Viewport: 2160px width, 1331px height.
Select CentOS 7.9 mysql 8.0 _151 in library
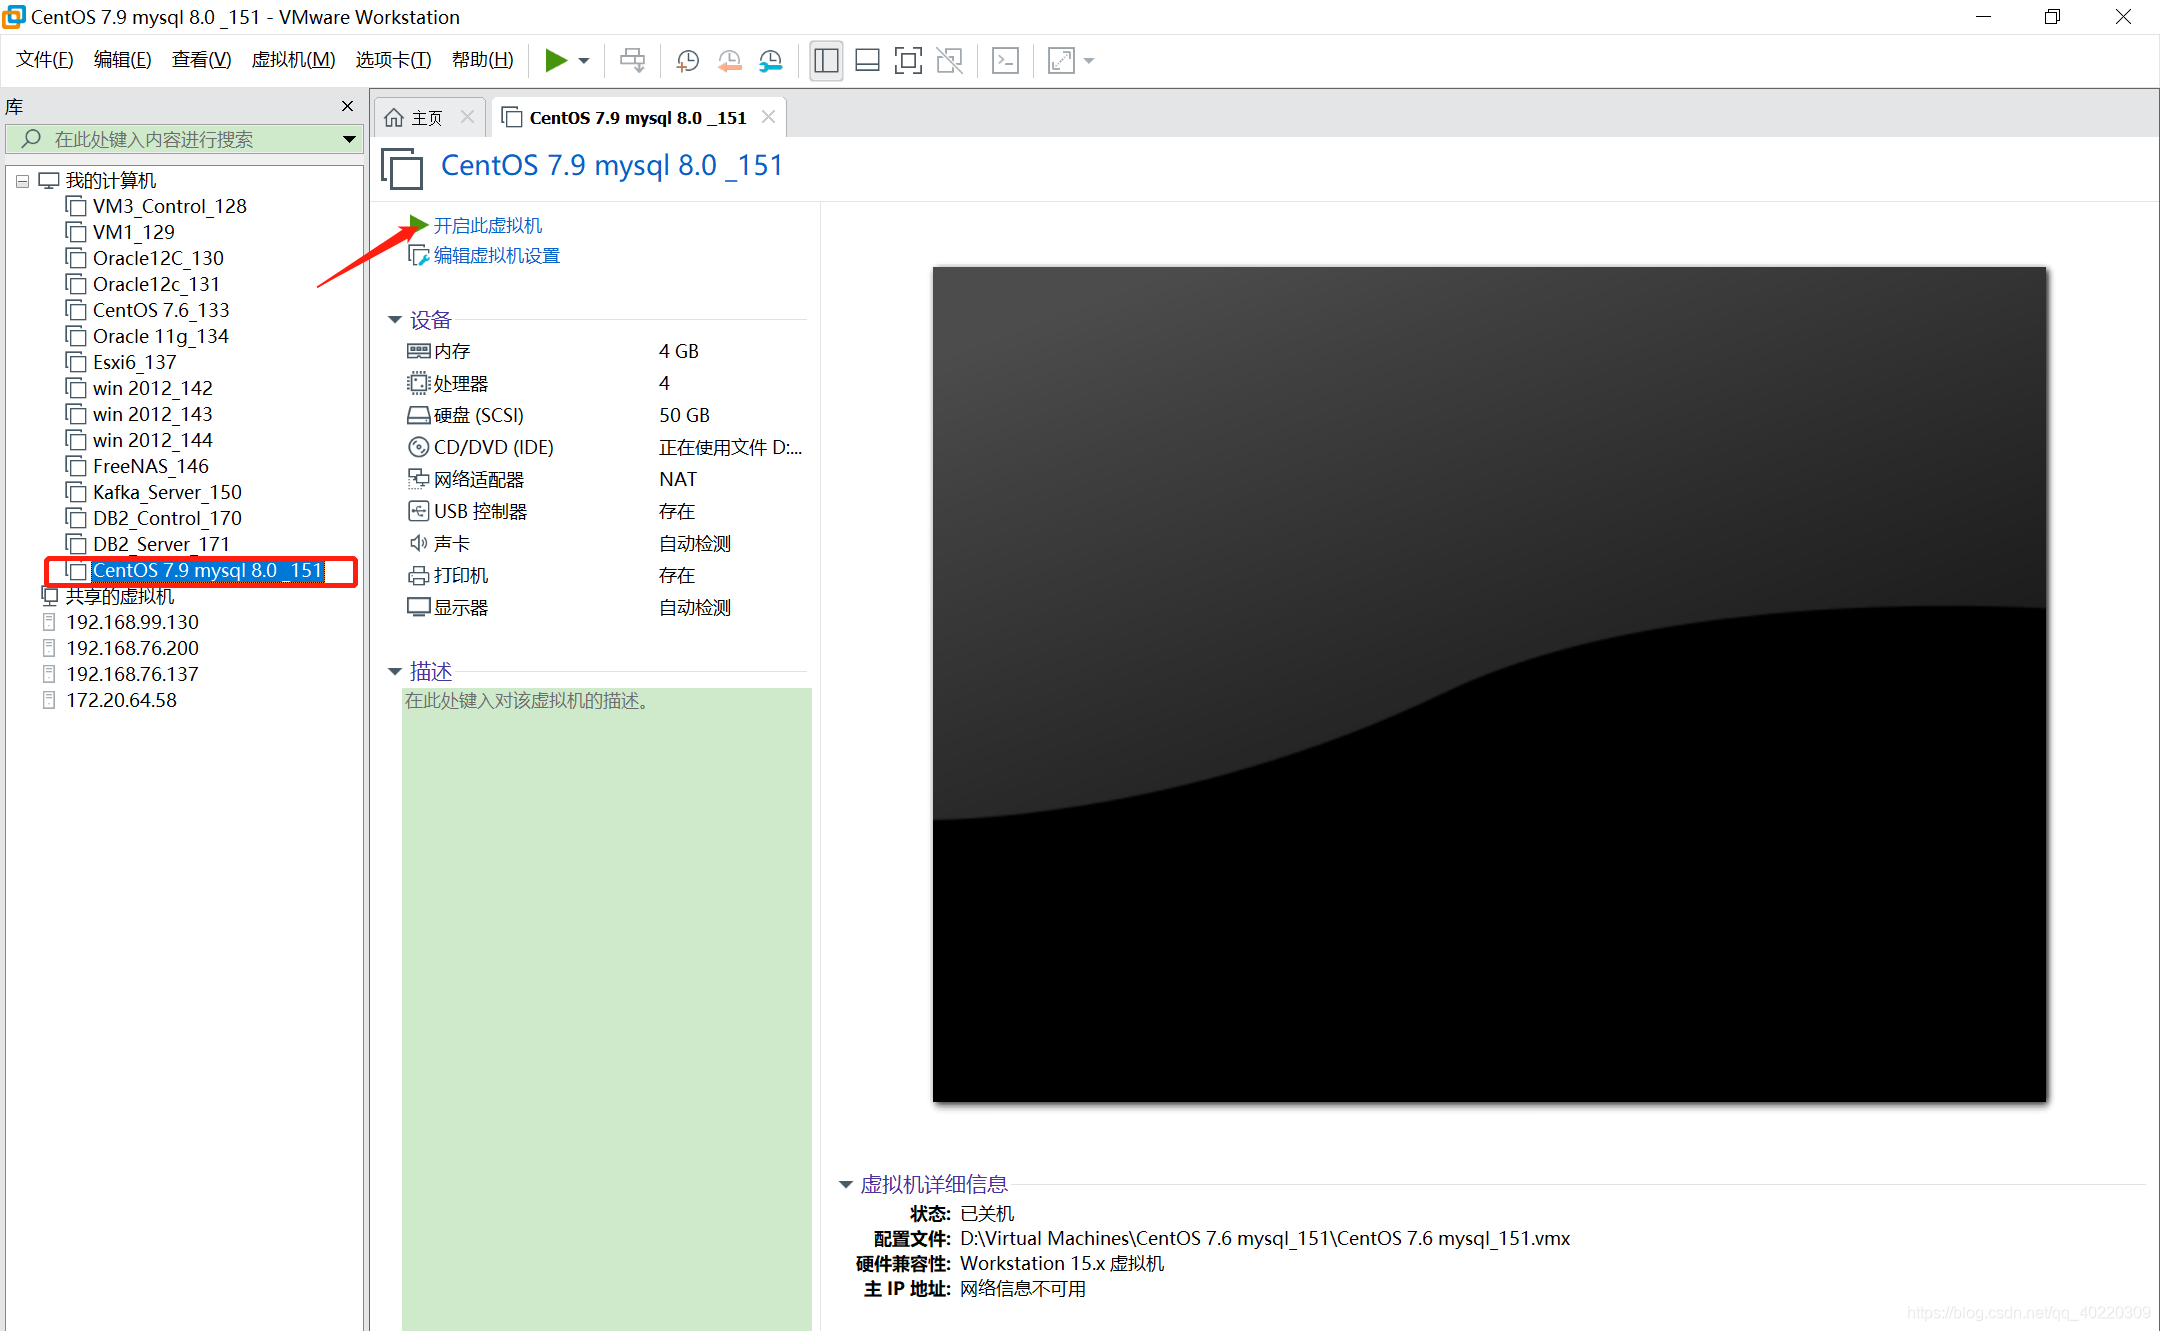click(x=207, y=570)
